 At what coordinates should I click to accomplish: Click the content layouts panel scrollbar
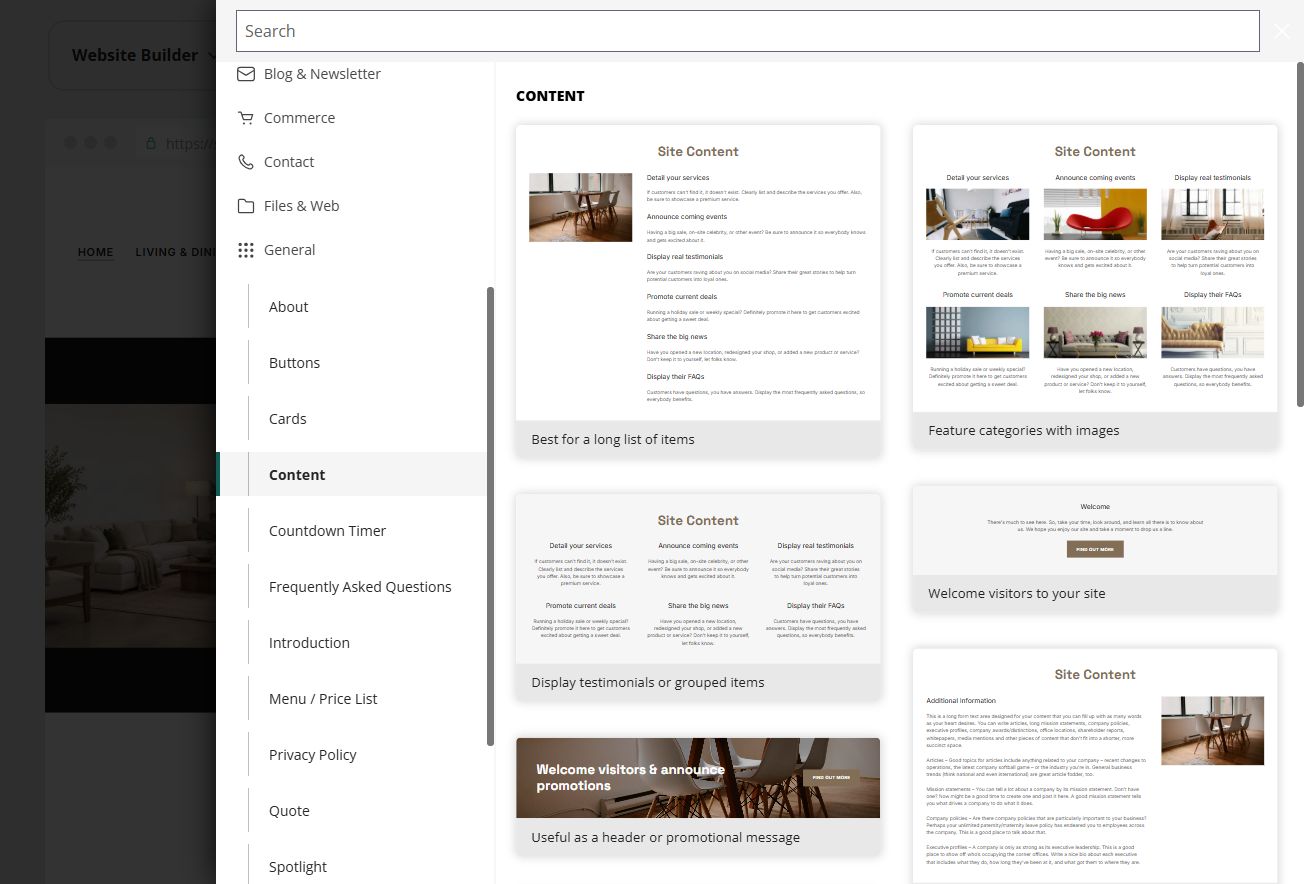(1300, 236)
